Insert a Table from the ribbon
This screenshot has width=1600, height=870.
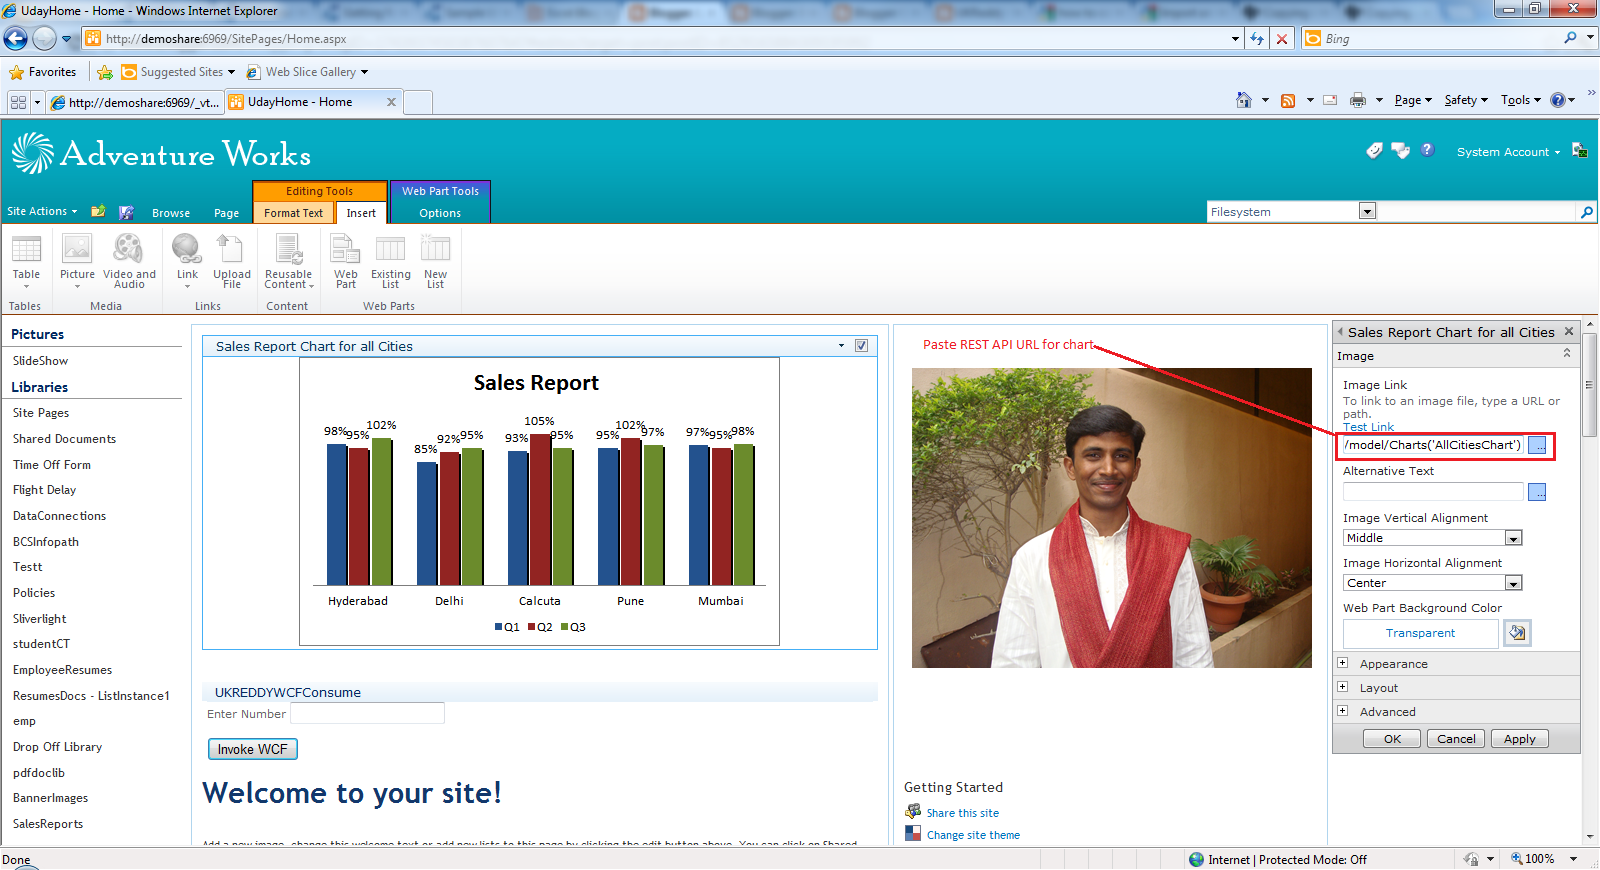[26, 261]
